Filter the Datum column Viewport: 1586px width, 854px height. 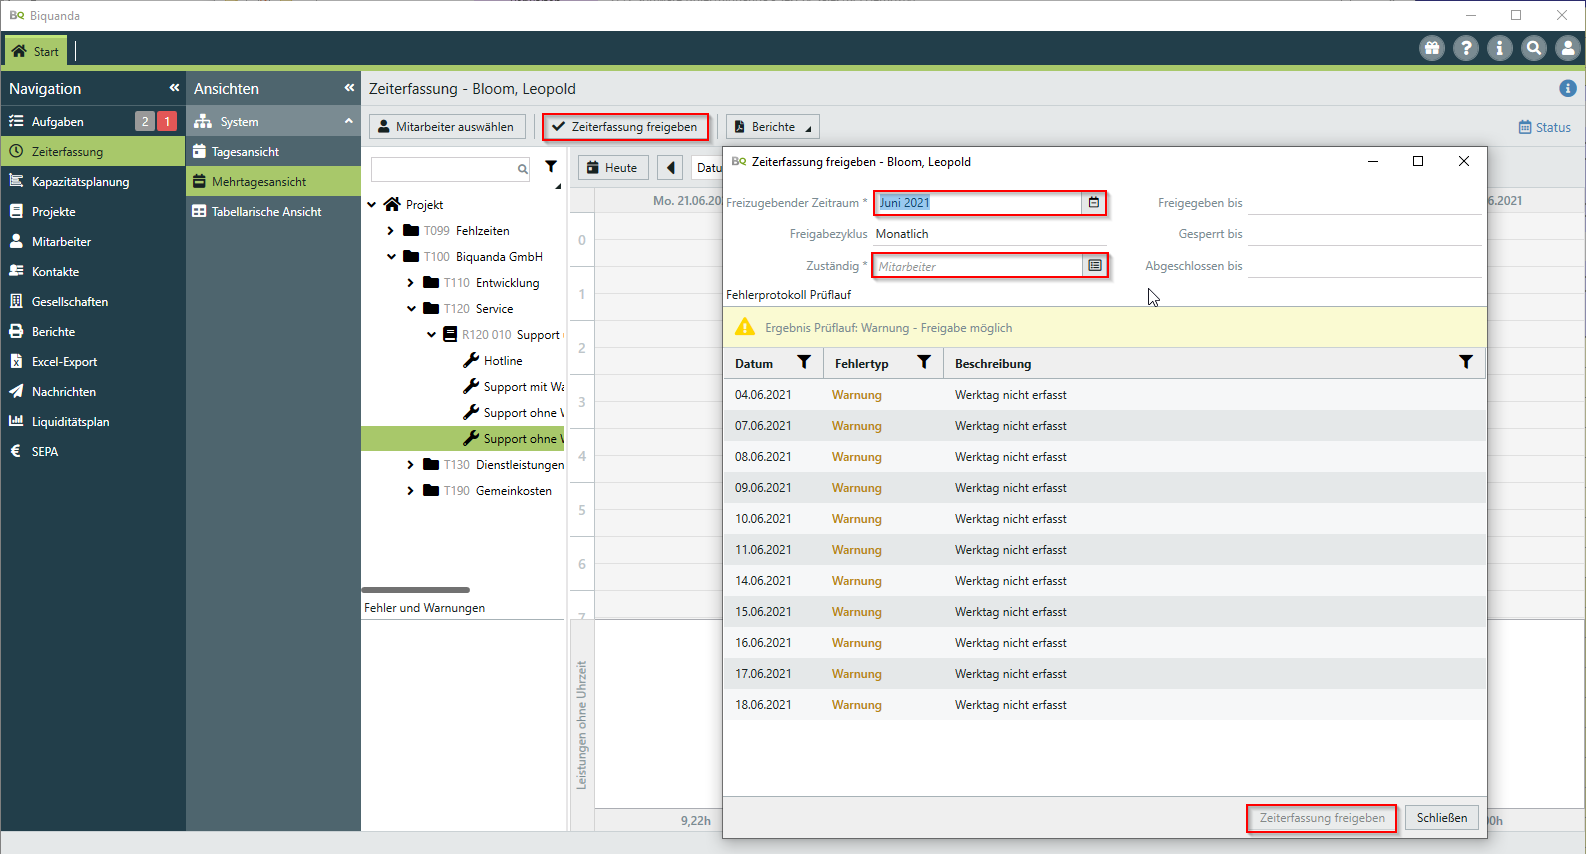click(804, 363)
